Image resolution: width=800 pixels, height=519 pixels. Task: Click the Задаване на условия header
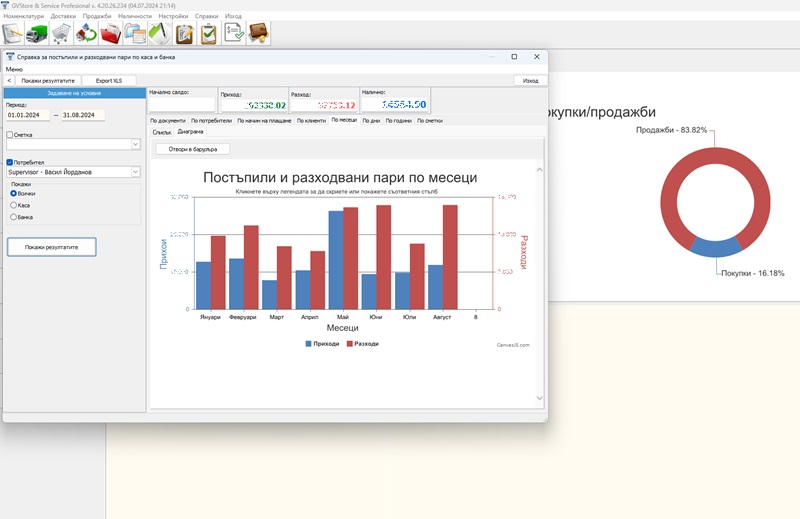point(74,93)
